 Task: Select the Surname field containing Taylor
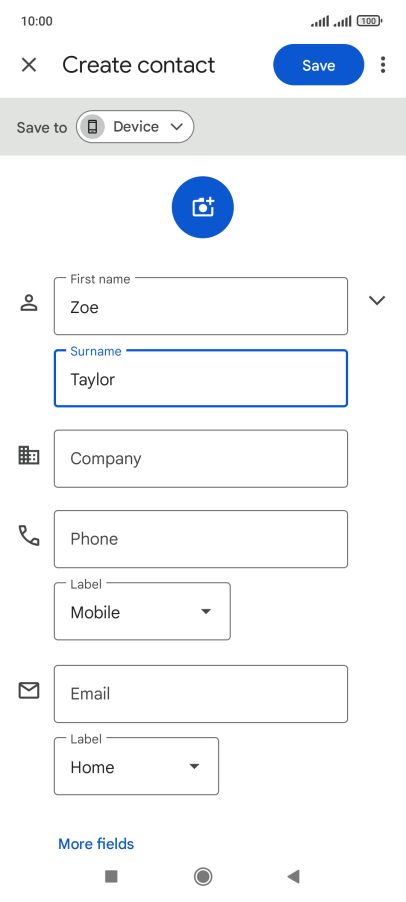click(201, 379)
